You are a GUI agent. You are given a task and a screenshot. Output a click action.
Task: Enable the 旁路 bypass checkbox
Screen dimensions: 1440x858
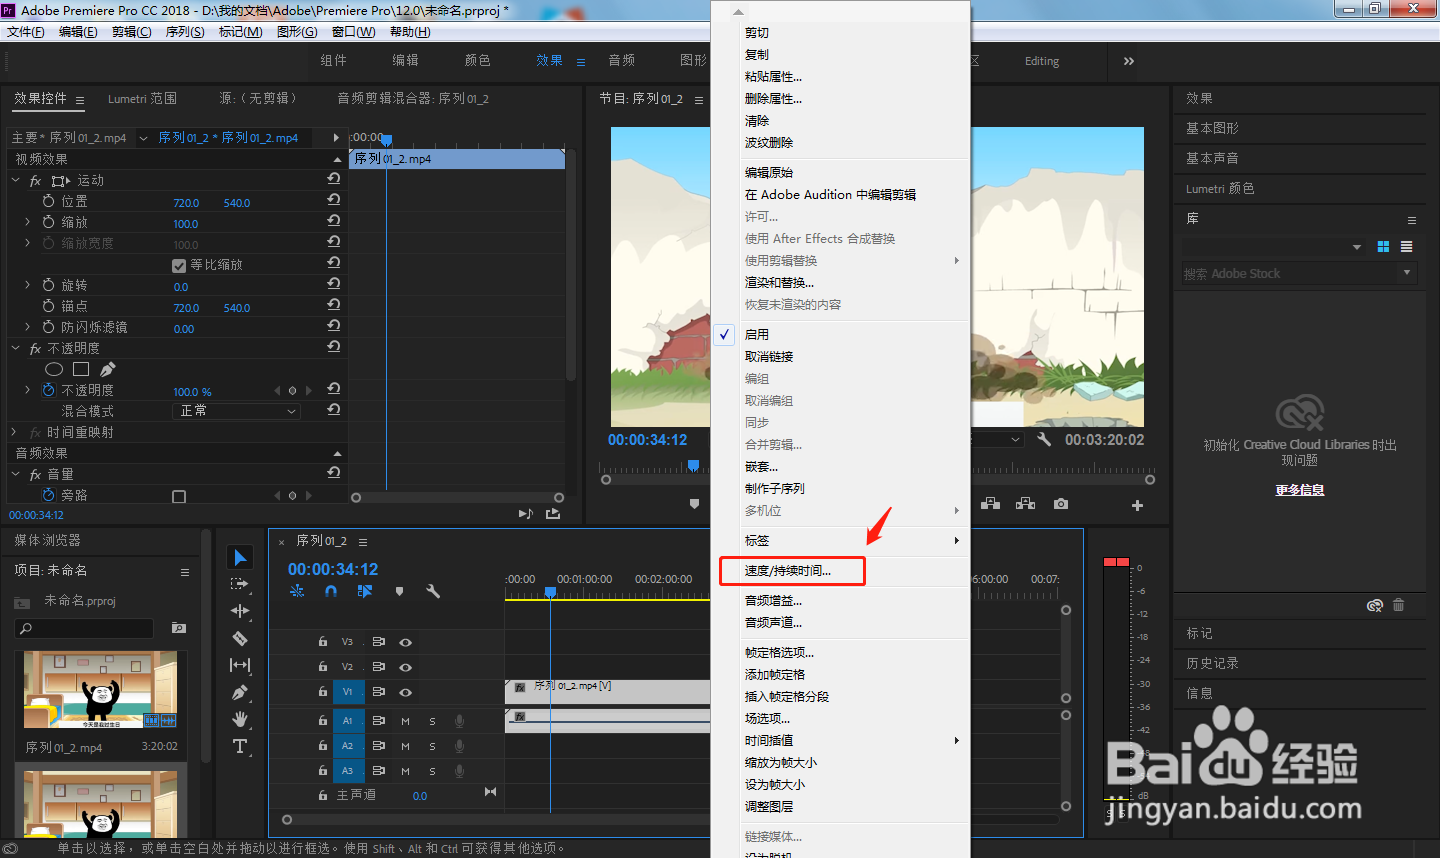click(179, 496)
